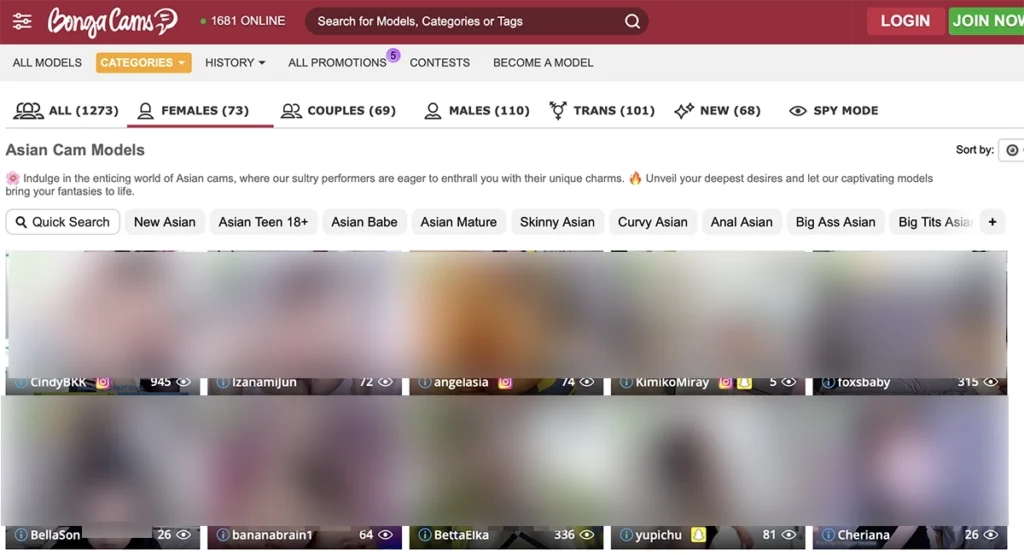The image size is (1024, 555).
Task: Open the Sort by dropdown
Action: [1012, 150]
